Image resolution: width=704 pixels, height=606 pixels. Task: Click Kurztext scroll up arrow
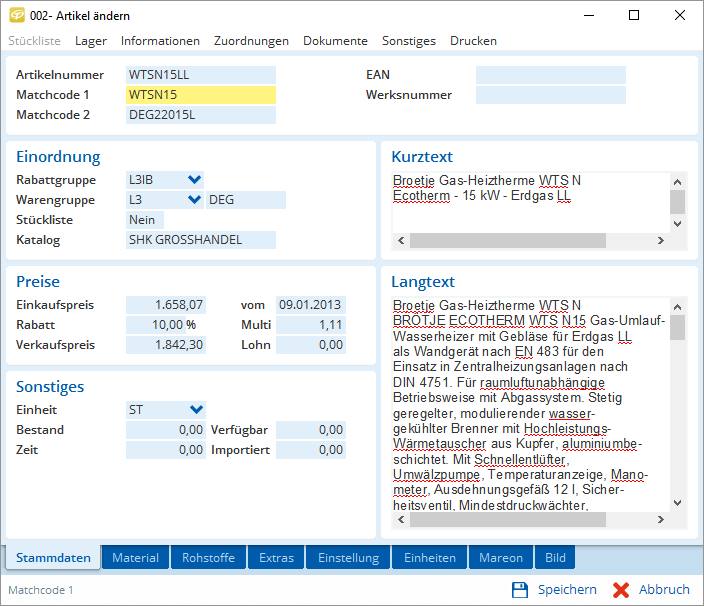point(678,182)
